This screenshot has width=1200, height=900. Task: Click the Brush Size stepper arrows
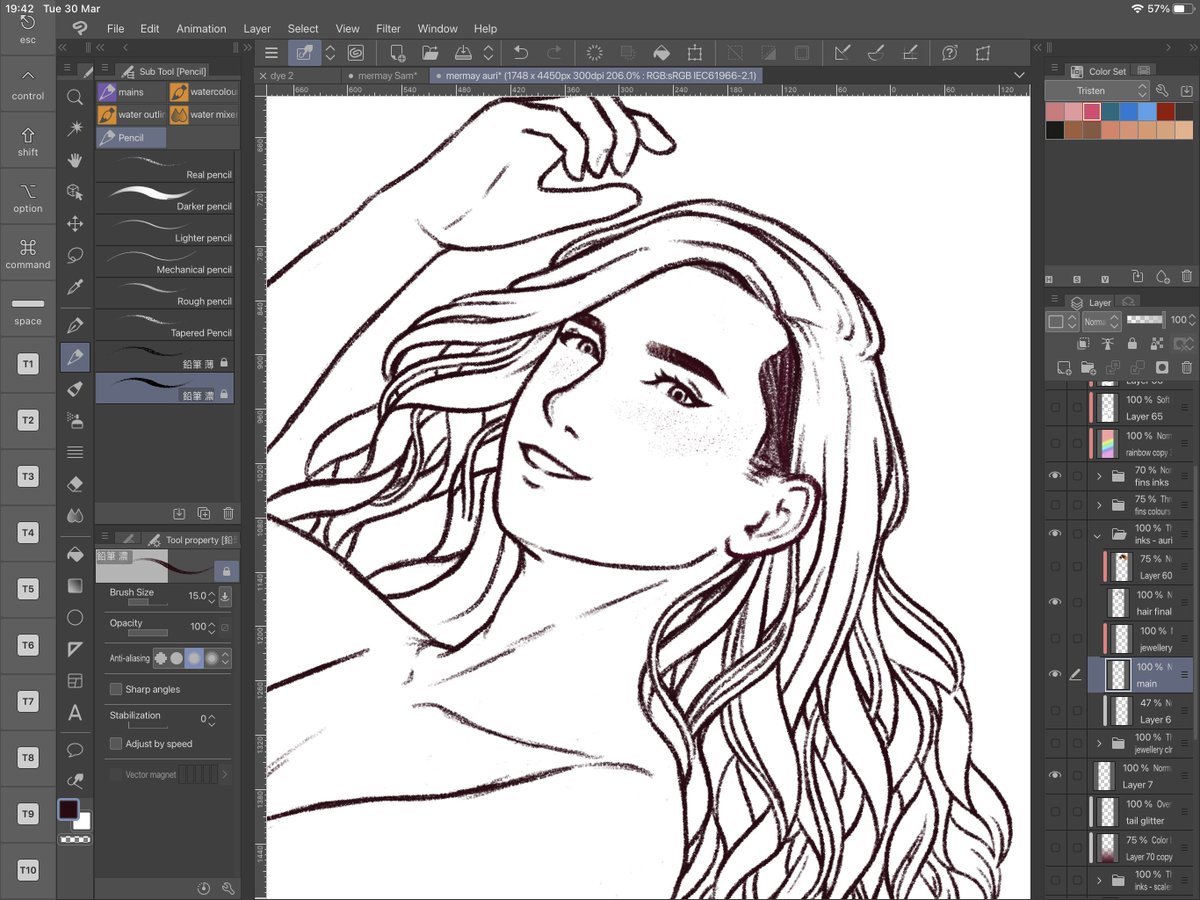(212, 596)
